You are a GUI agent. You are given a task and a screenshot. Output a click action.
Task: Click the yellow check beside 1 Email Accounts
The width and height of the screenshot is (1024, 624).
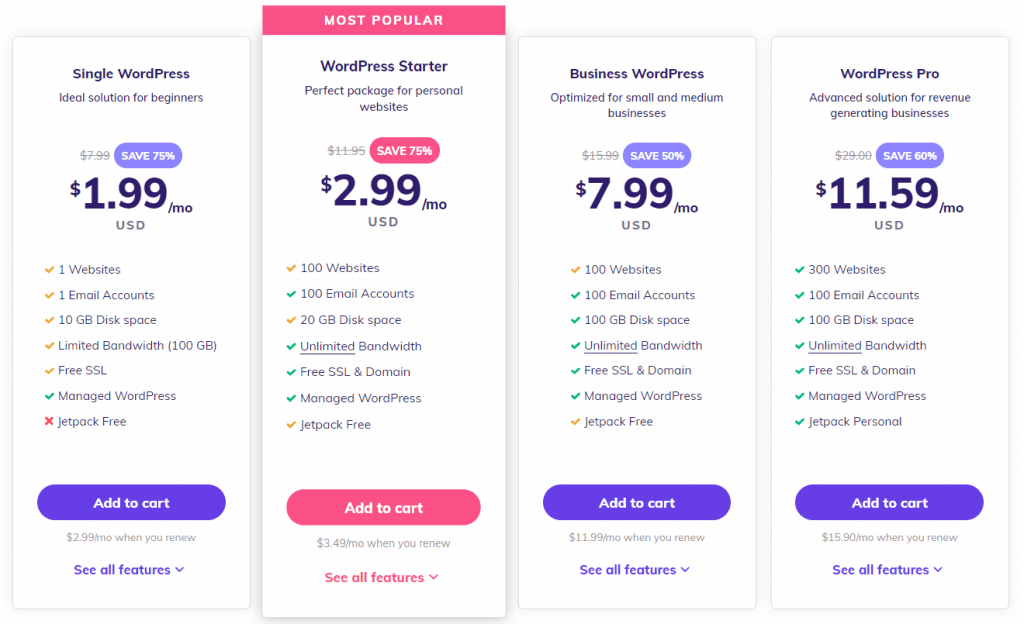click(48, 294)
